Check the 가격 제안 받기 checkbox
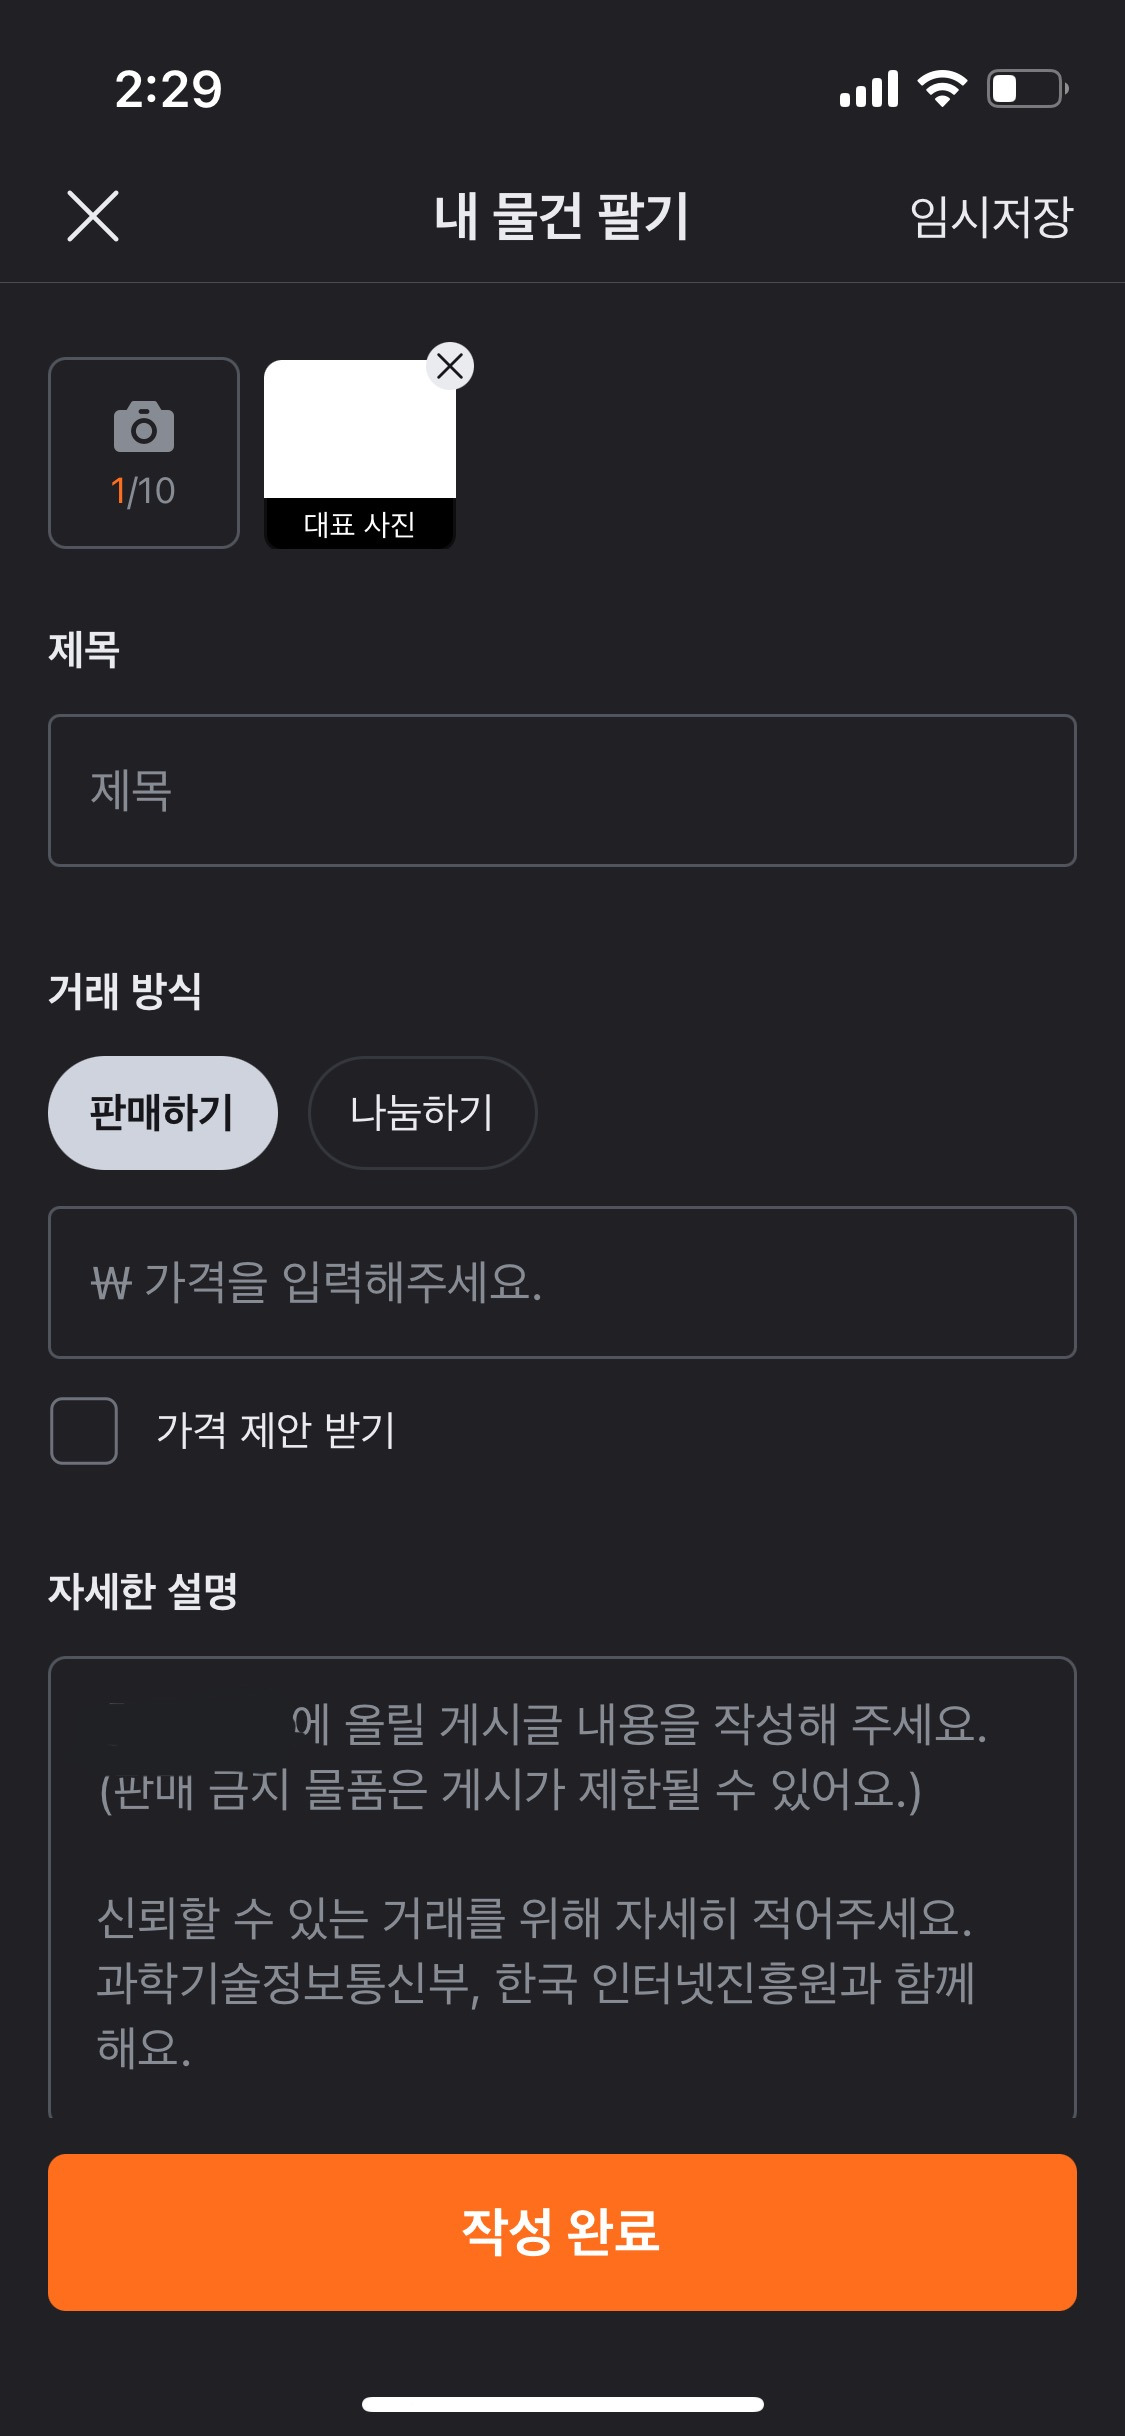 [84, 1430]
